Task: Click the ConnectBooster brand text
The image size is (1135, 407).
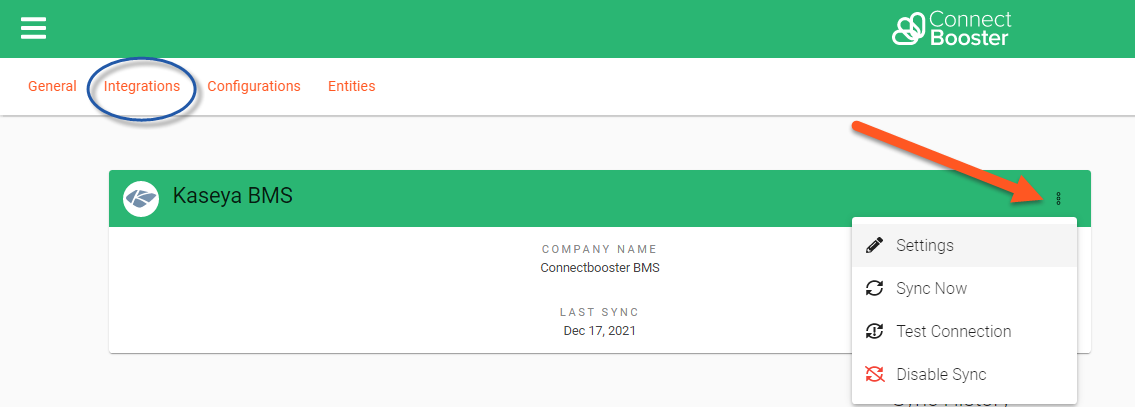Action: tap(969, 29)
